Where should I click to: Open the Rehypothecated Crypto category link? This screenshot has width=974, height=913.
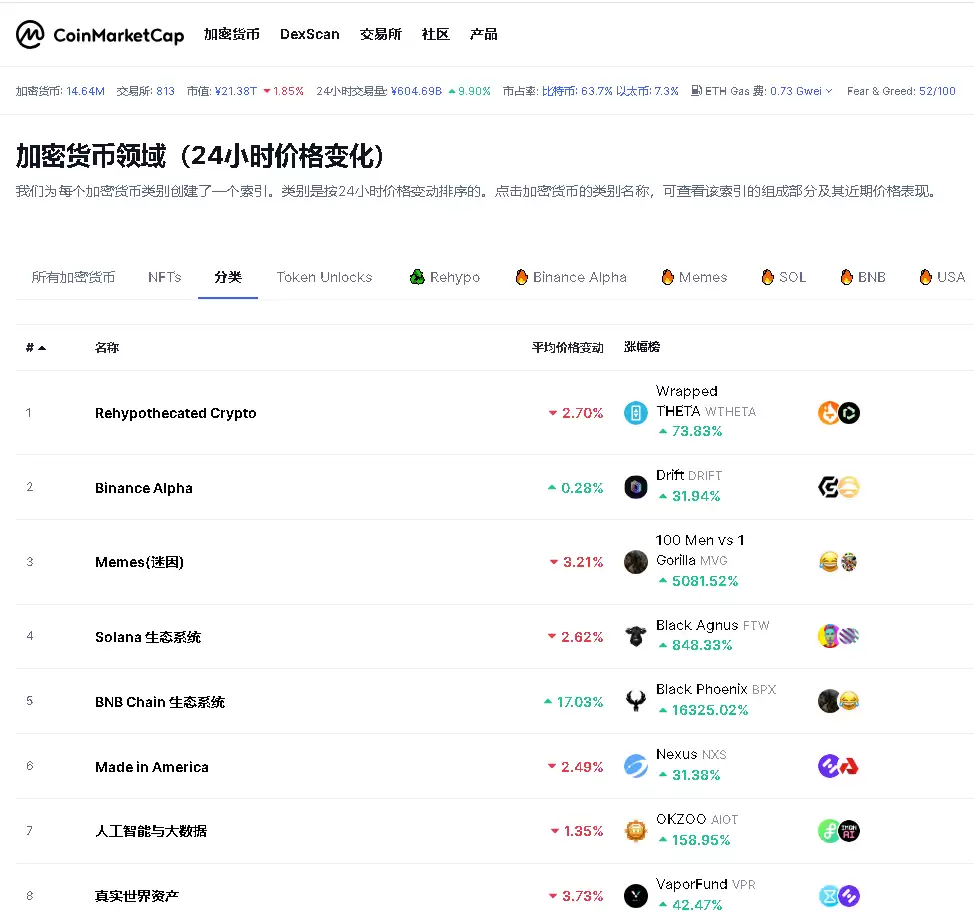point(175,412)
